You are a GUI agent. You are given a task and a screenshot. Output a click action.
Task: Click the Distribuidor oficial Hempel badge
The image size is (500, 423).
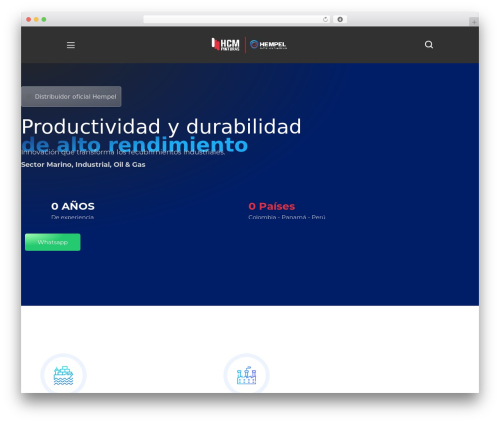pyautogui.click(x=71, y=97)
